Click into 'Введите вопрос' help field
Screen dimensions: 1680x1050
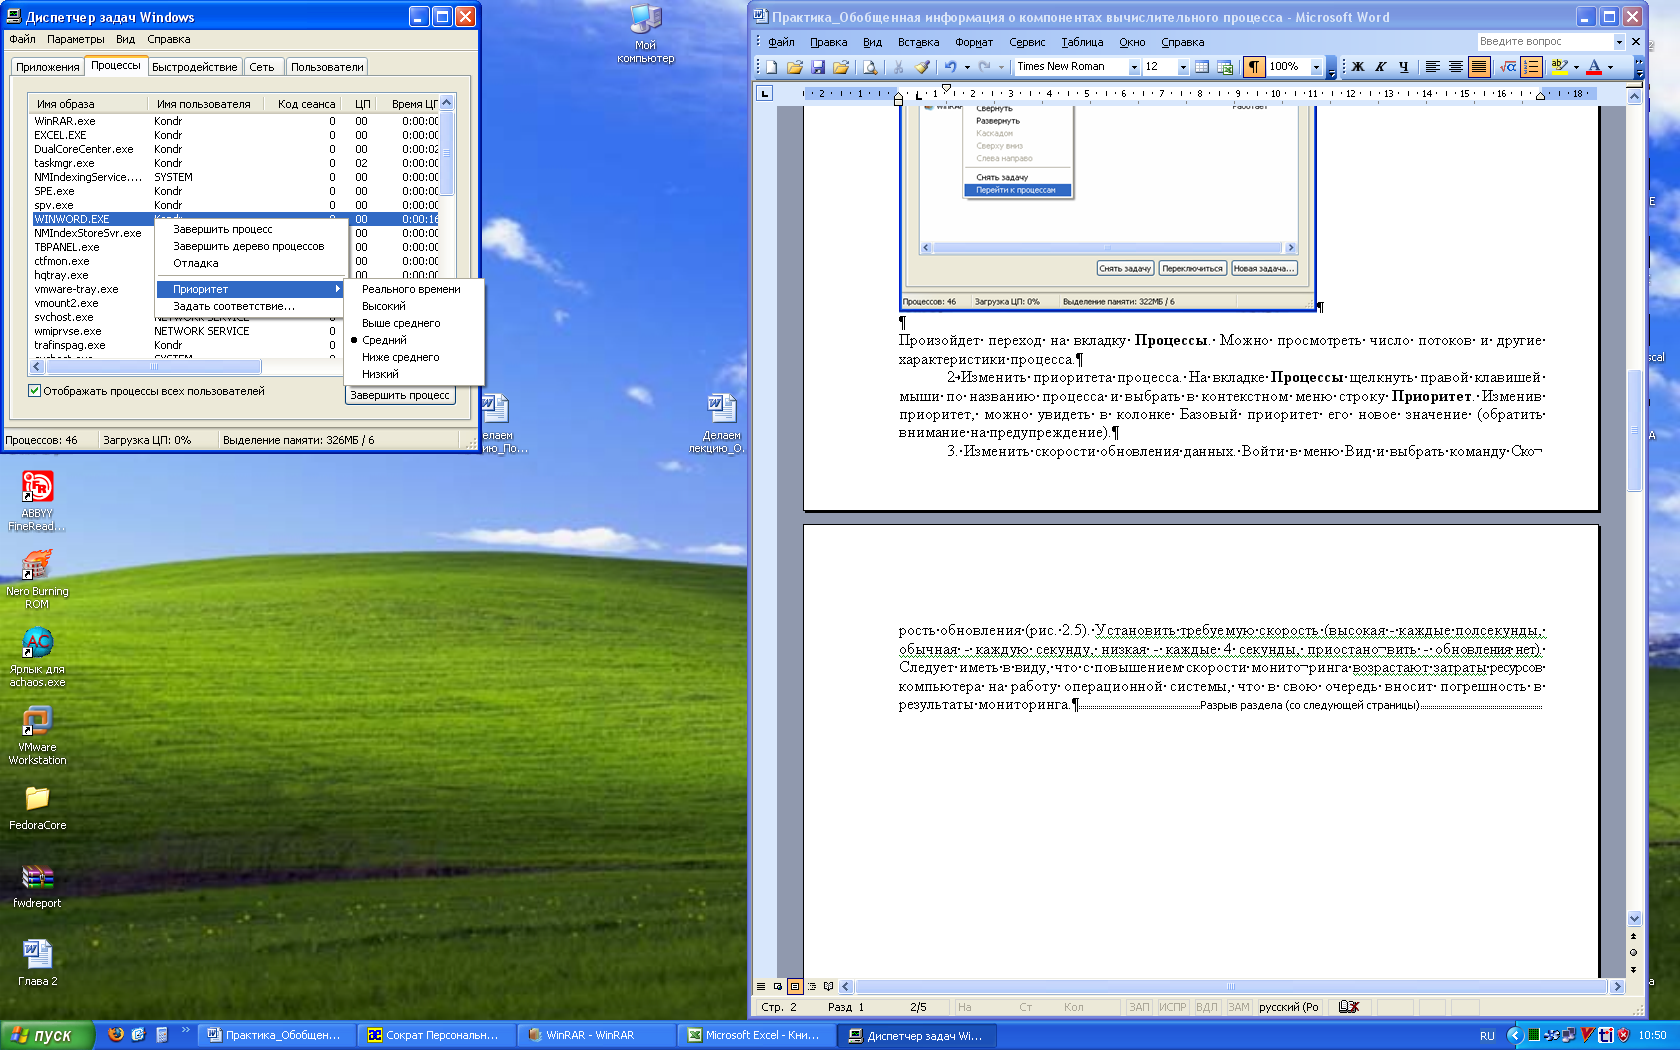[1544, 42]
